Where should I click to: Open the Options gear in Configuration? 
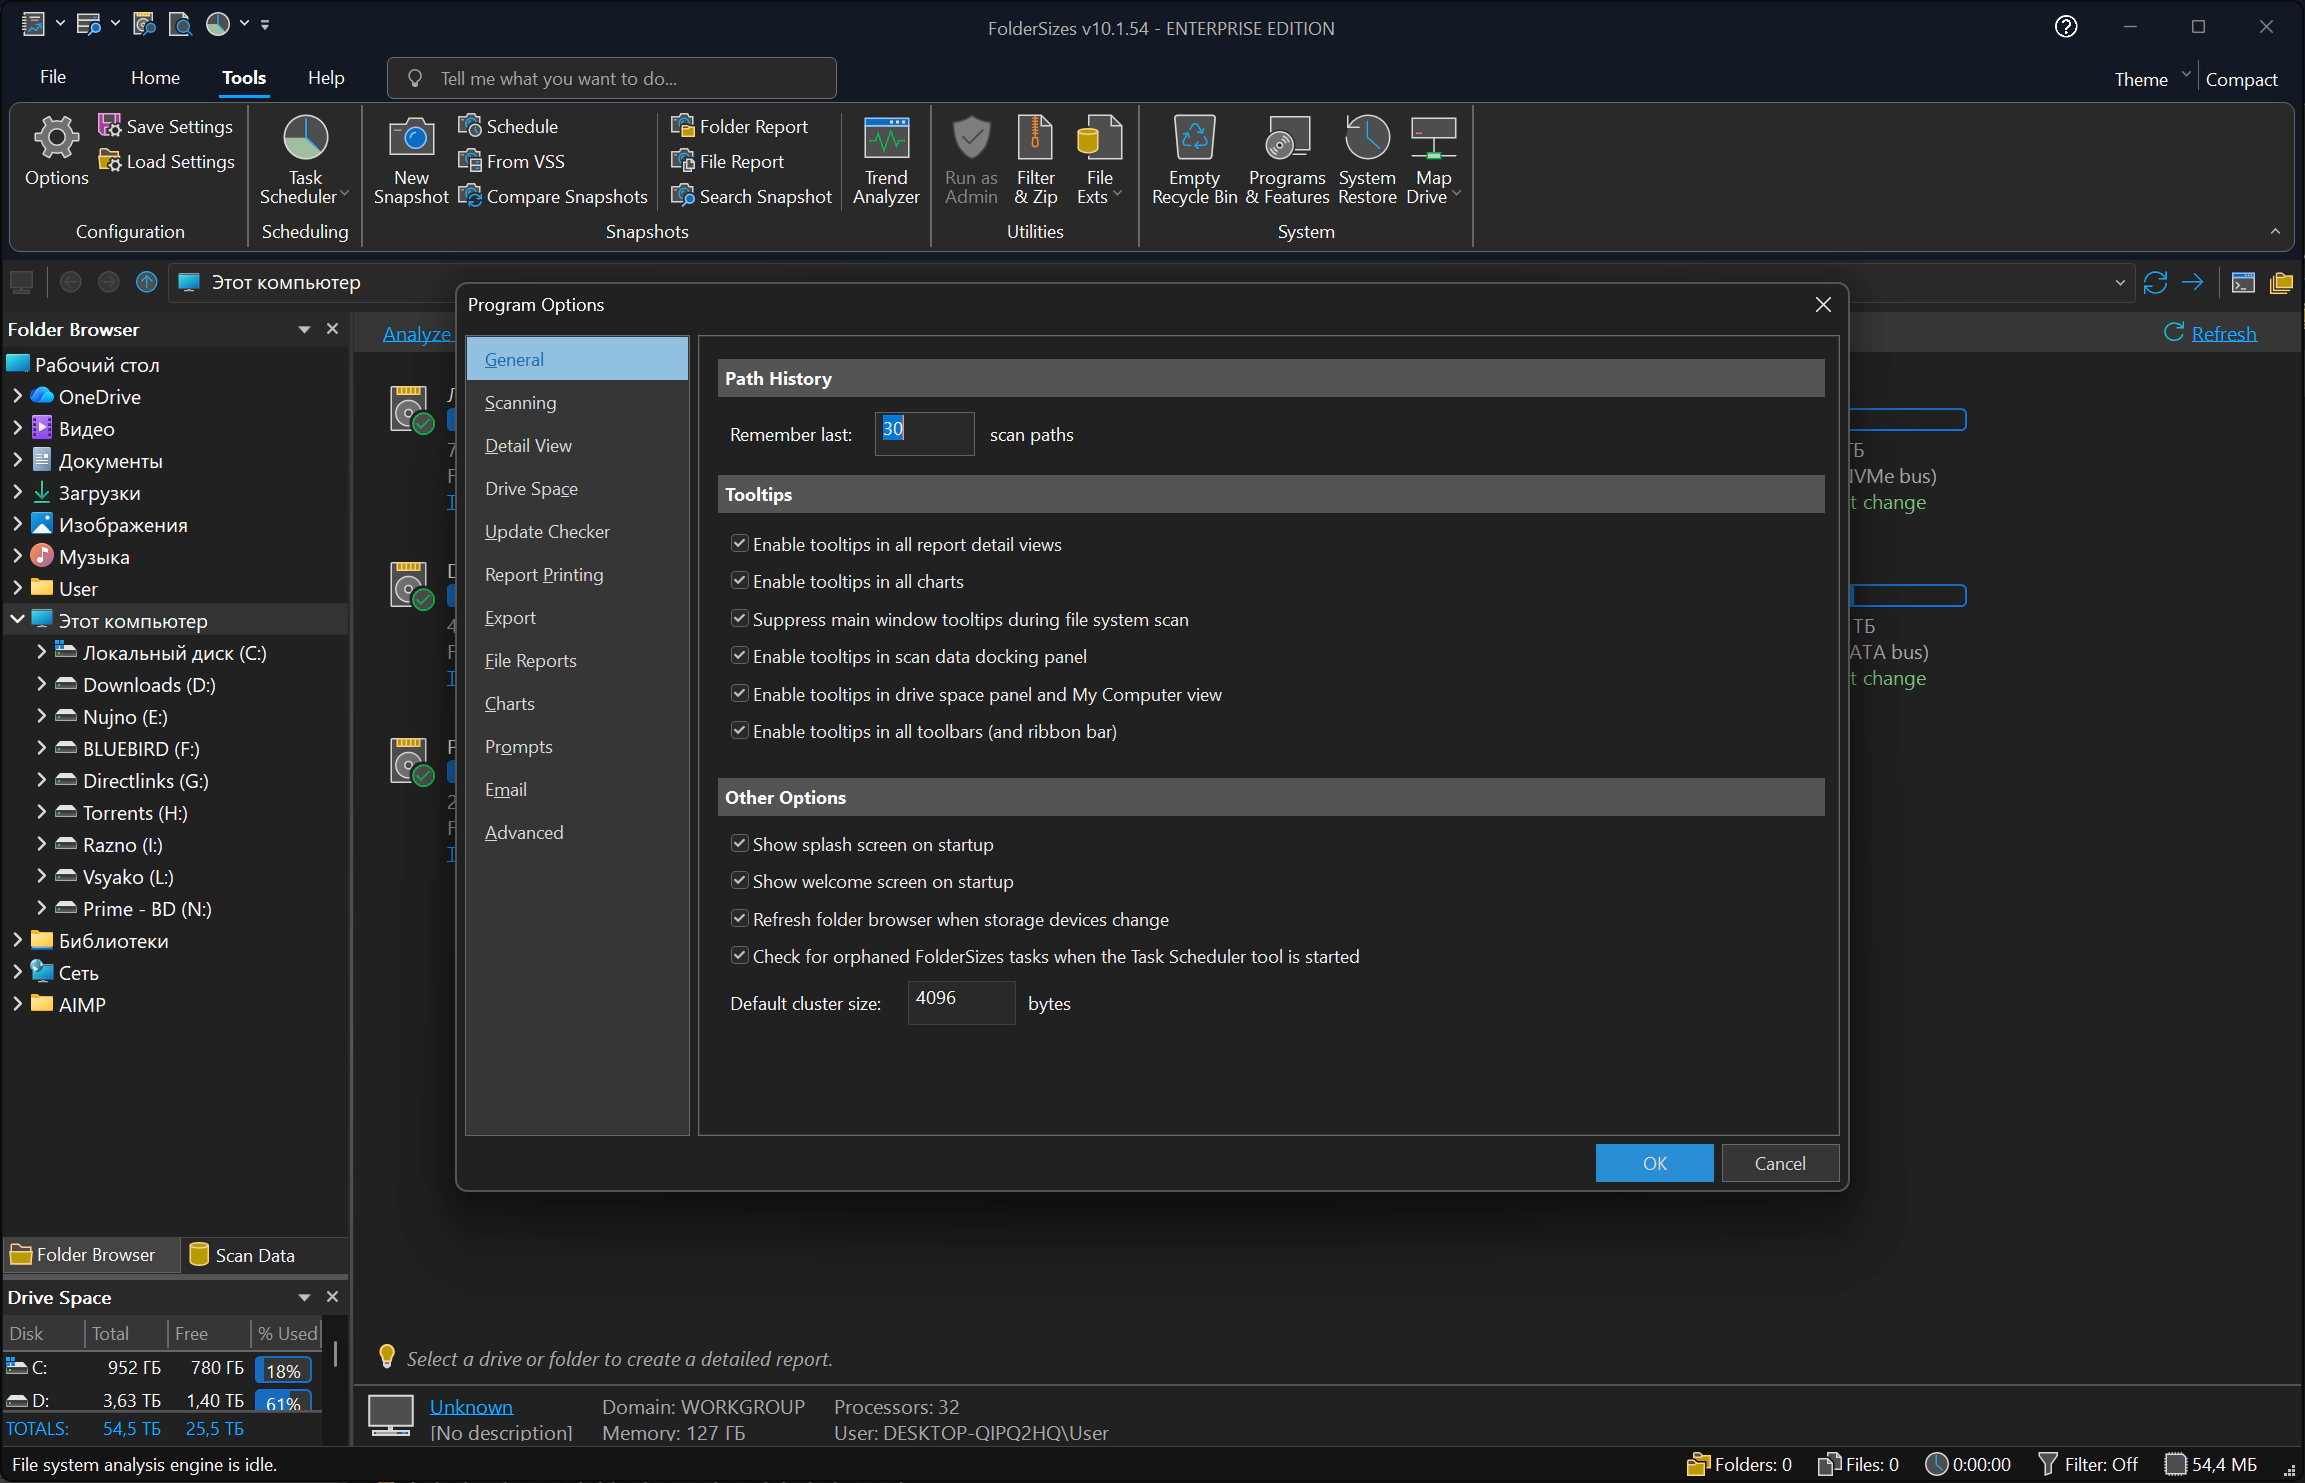pos(56,151)
